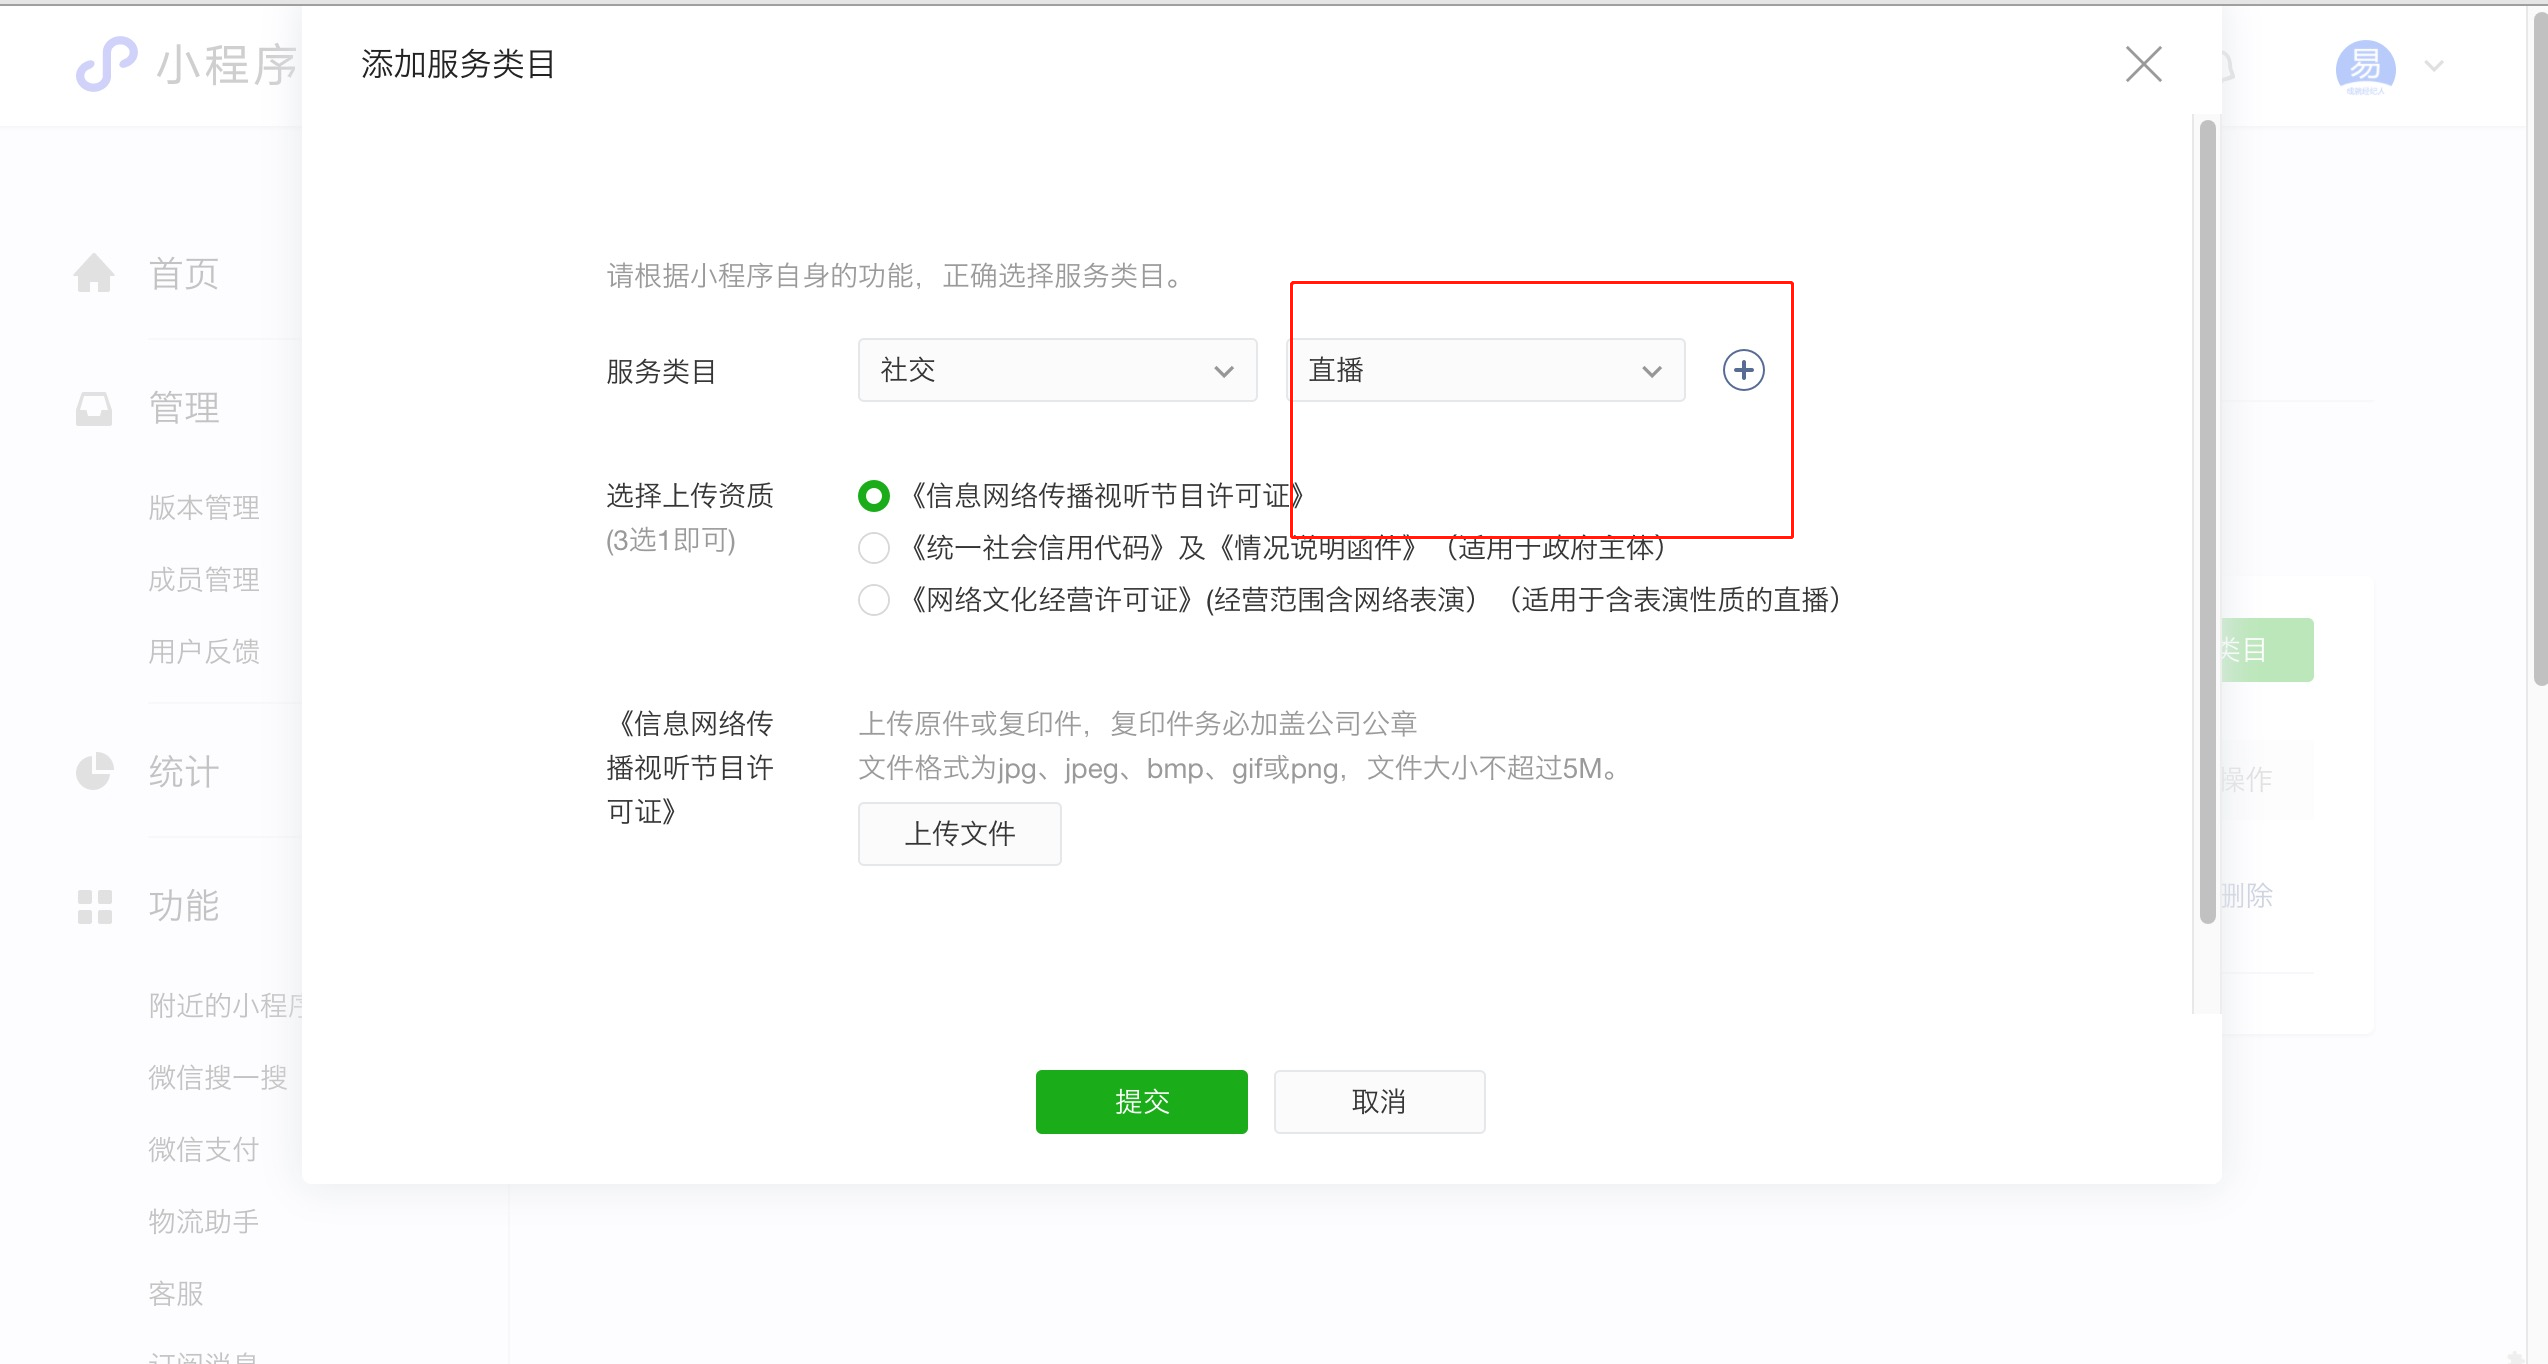Close the 添加服务类目 dialog with X
The height and width of the screenshot is (1364, 2548).
2143,64
